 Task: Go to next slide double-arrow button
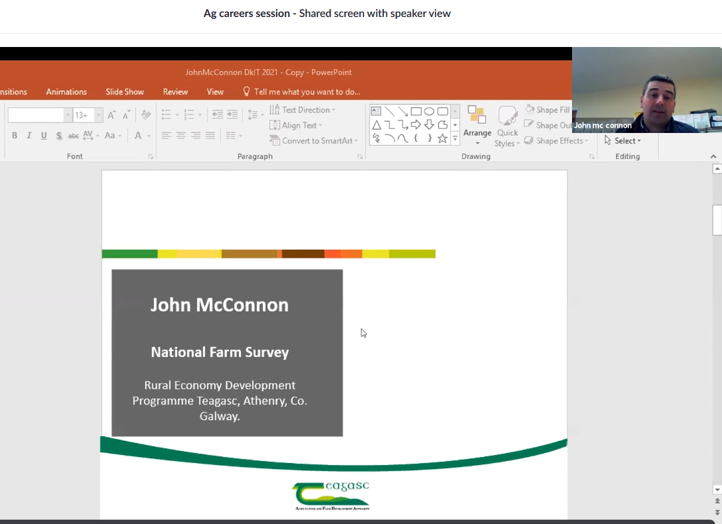click(717, 512)
